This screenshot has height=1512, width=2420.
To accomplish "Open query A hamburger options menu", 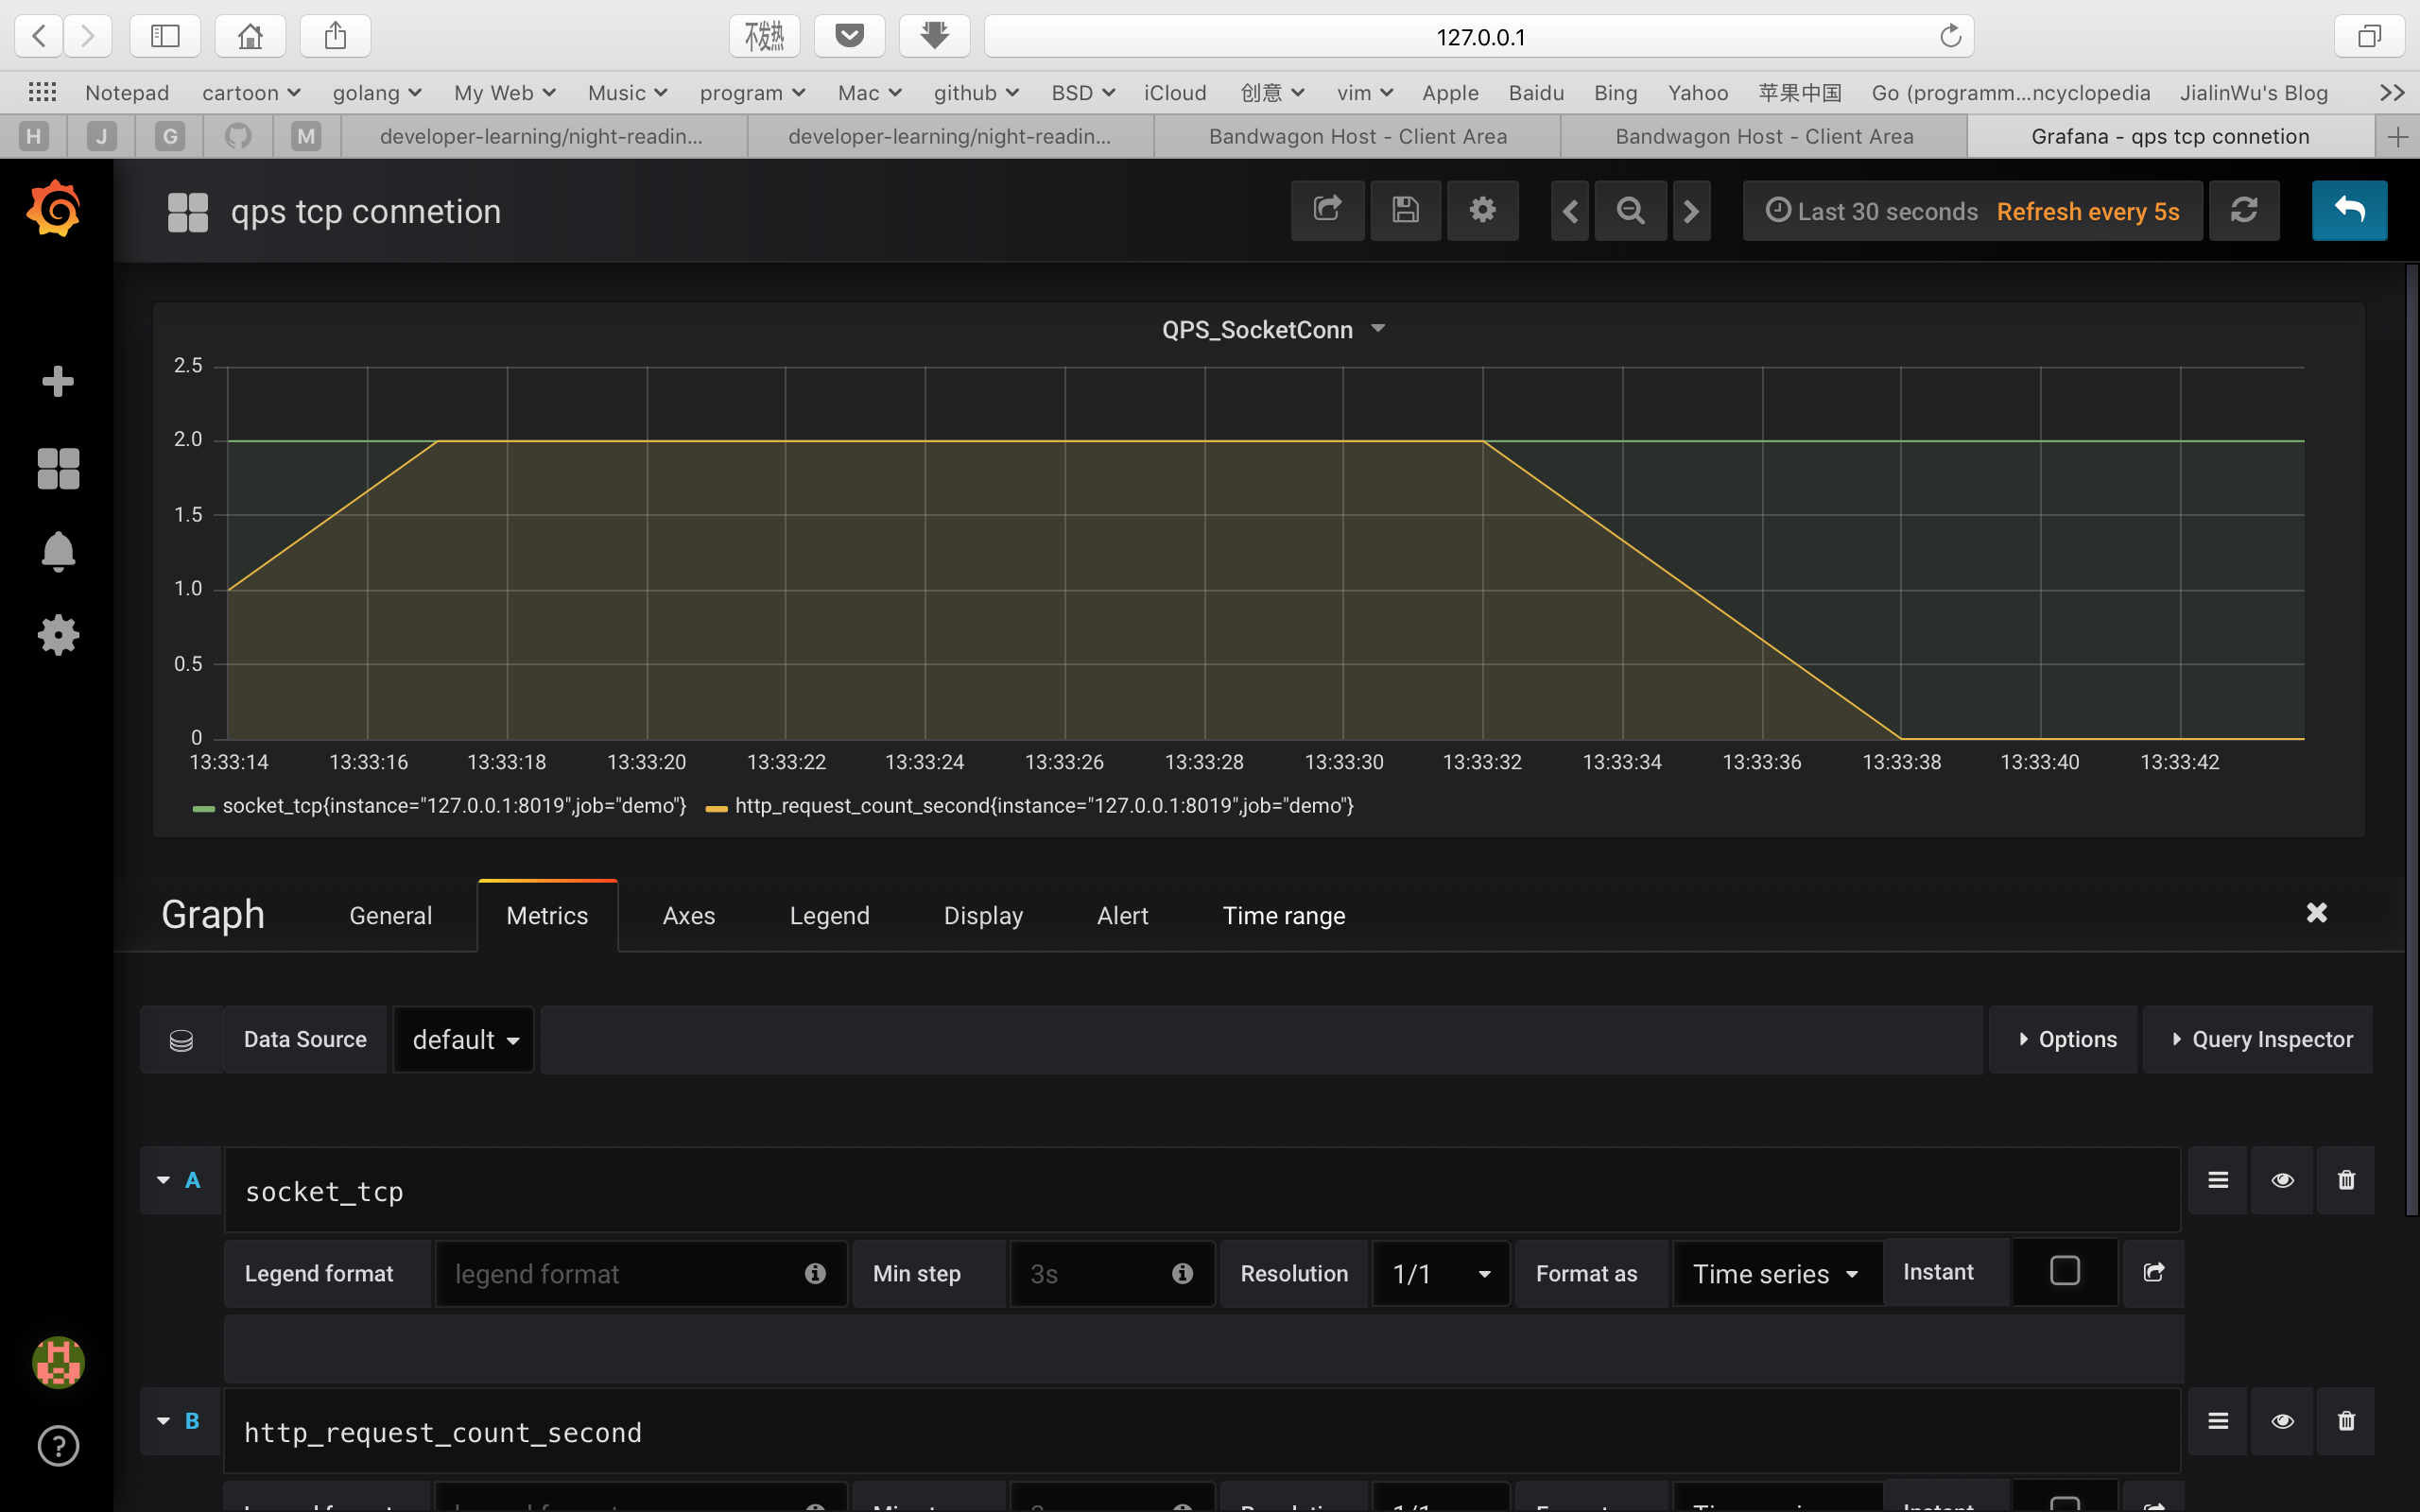I will click(x=2218, y=1180).
